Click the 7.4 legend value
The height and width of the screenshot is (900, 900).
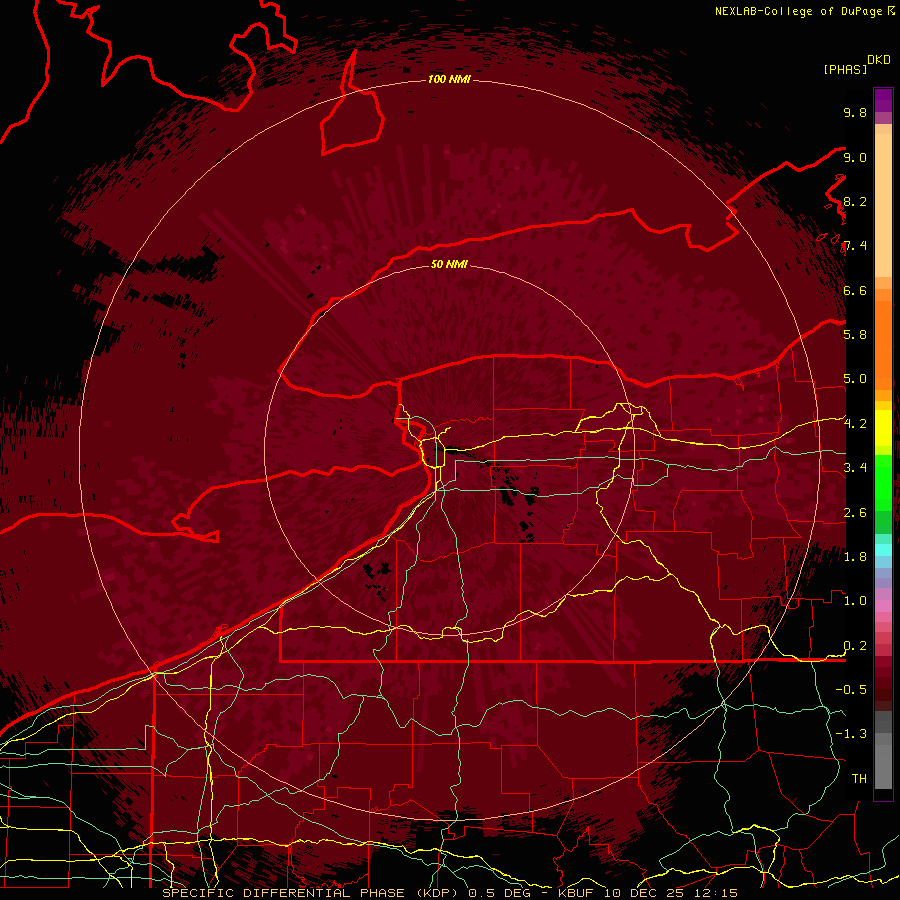[855, 246]
